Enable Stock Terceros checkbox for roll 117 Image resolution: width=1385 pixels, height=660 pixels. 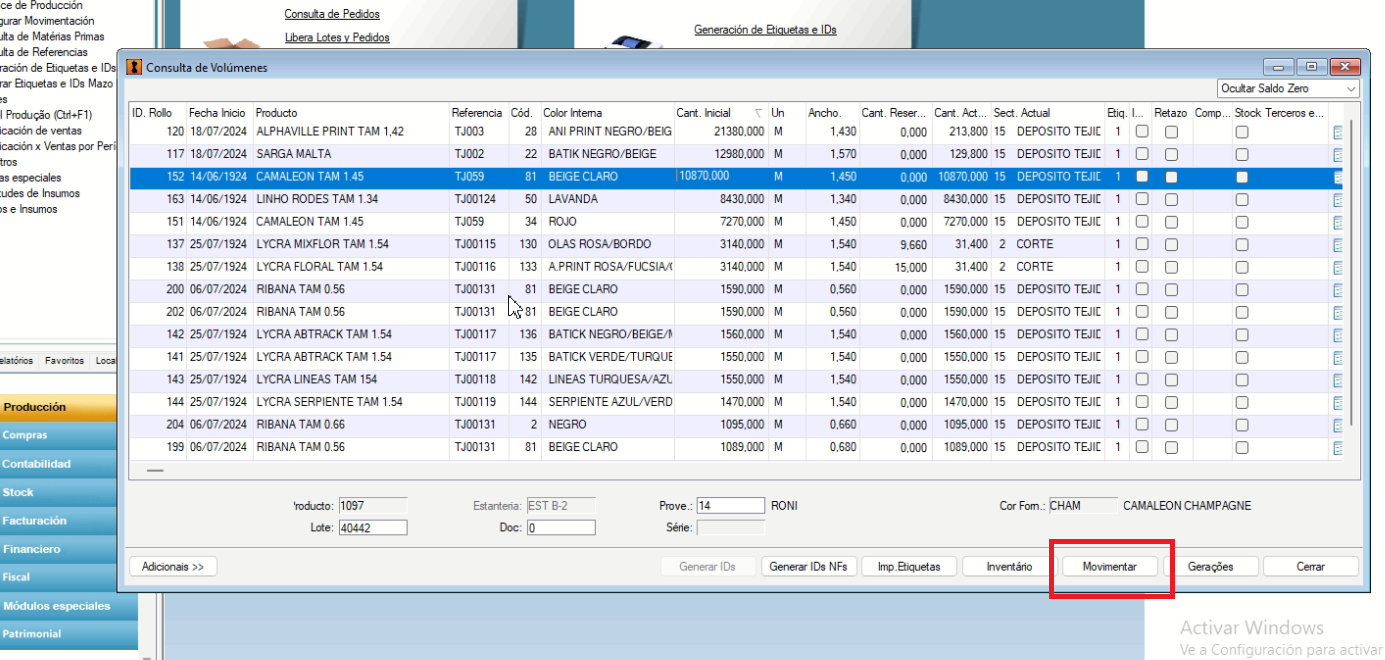pos(1241,155)
